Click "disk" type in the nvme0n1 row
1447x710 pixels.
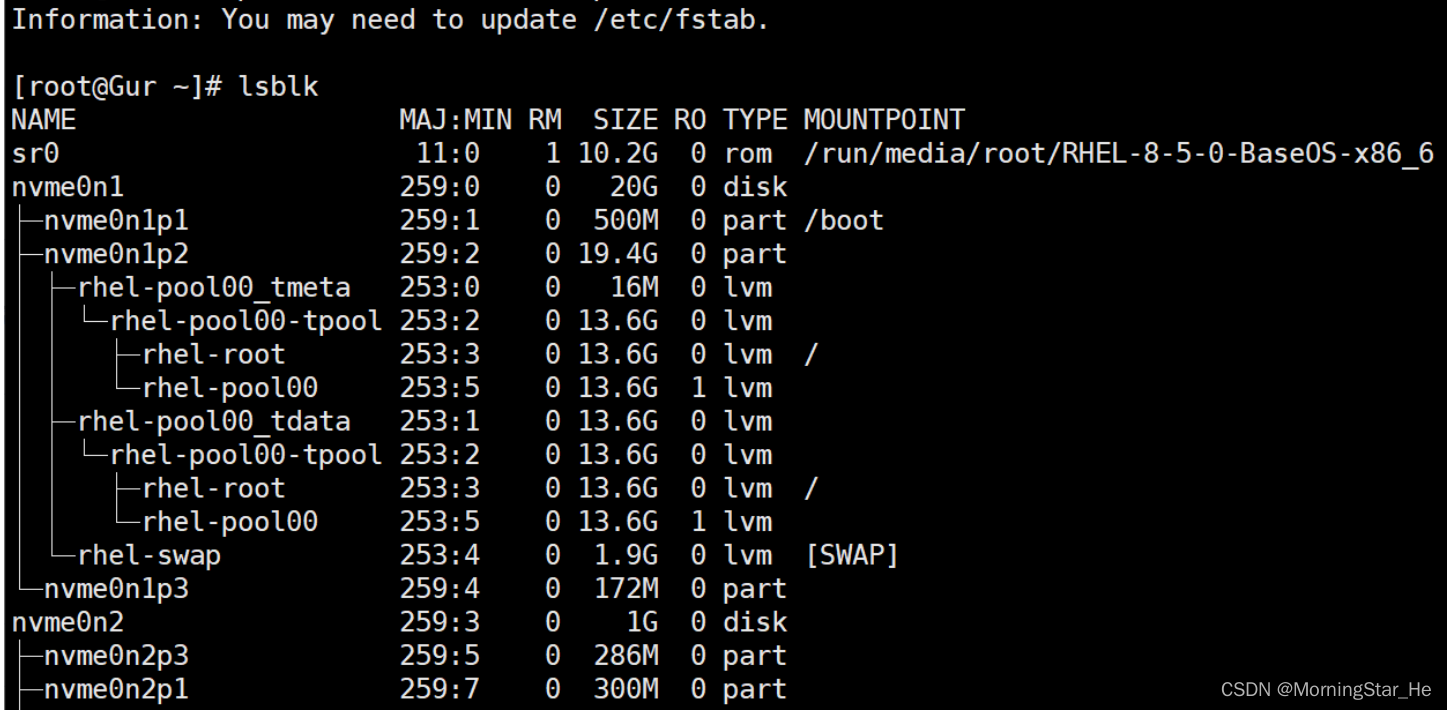coord(754,188)
